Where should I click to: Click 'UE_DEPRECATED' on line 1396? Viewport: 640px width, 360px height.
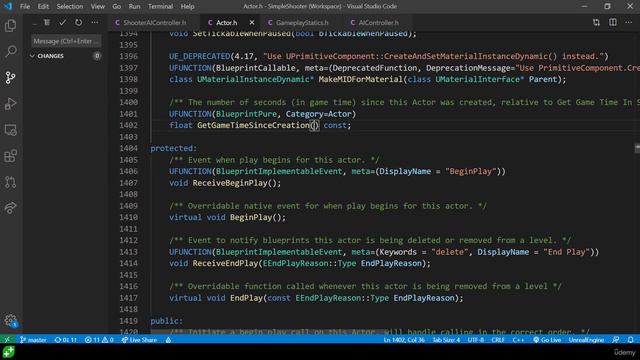pos(200,56)
